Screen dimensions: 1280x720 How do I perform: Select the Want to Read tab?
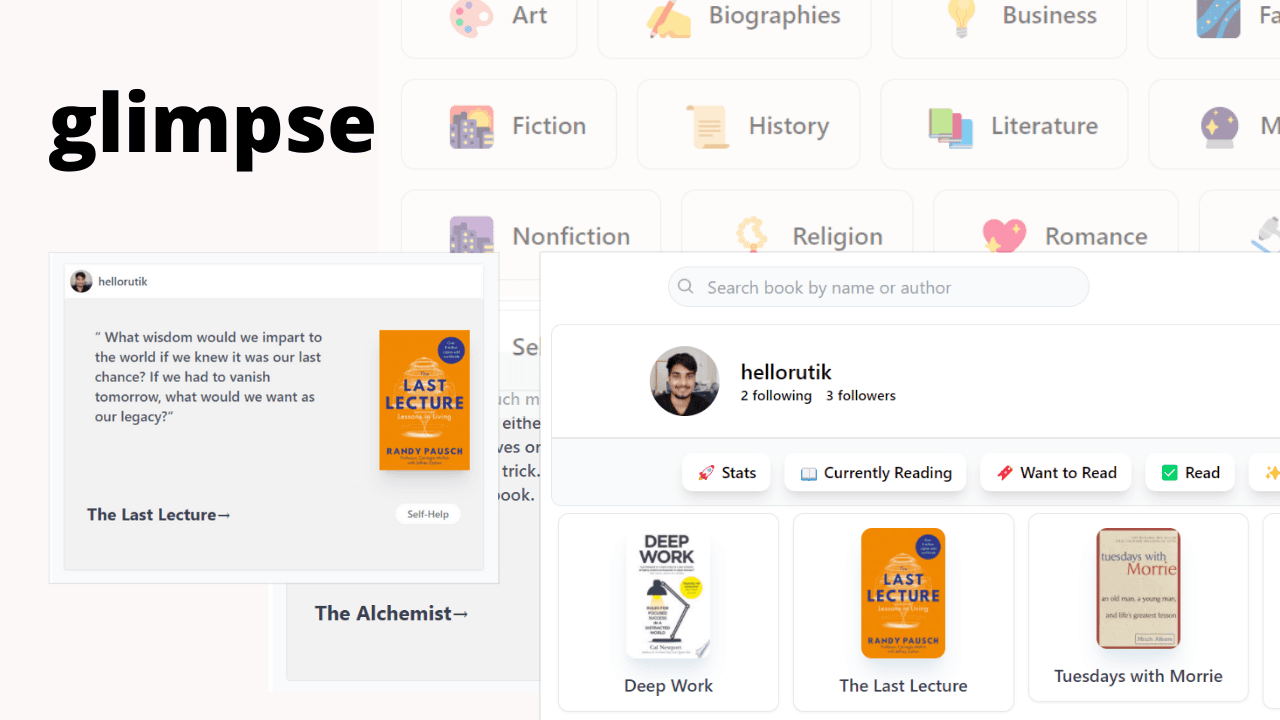pyautogui.click(x=1055, y=473)
